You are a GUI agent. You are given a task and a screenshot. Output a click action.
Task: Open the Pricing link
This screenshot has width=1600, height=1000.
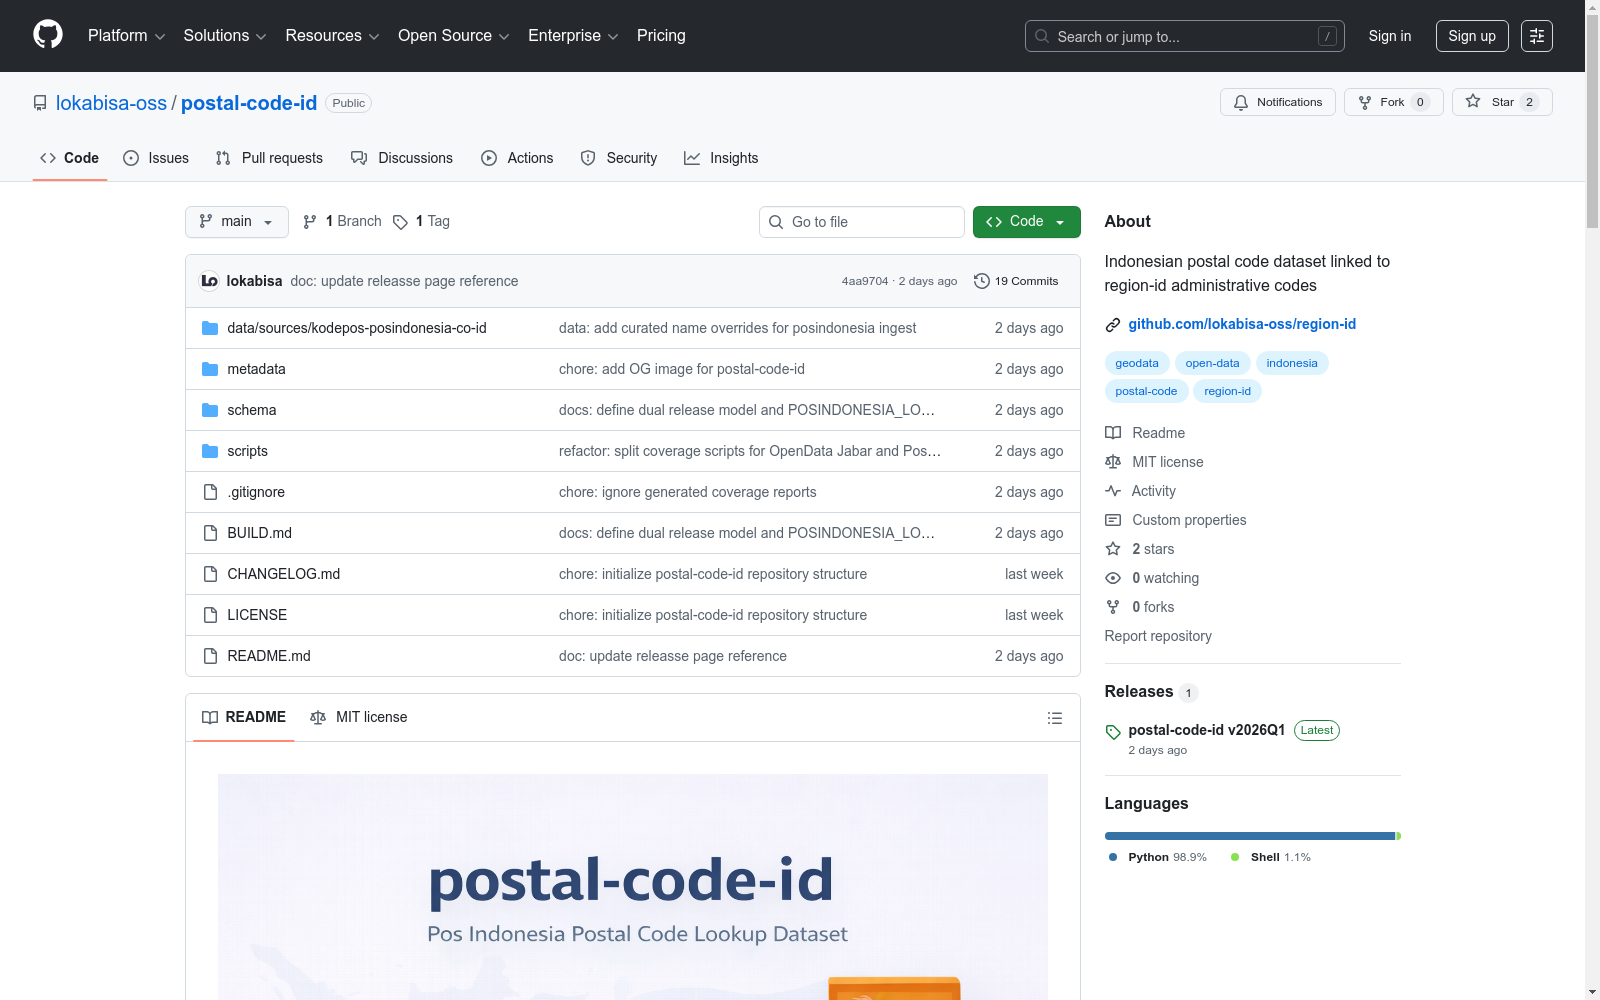click(661, 36)
